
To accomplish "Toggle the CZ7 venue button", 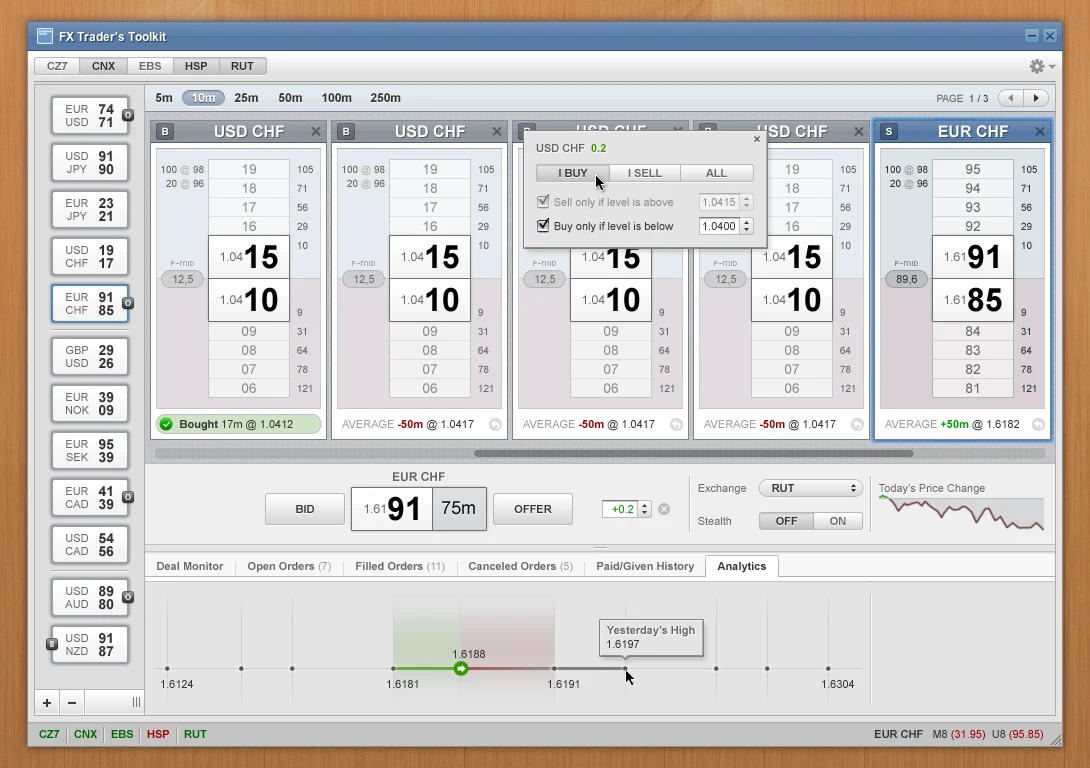I will pos(57,66).
